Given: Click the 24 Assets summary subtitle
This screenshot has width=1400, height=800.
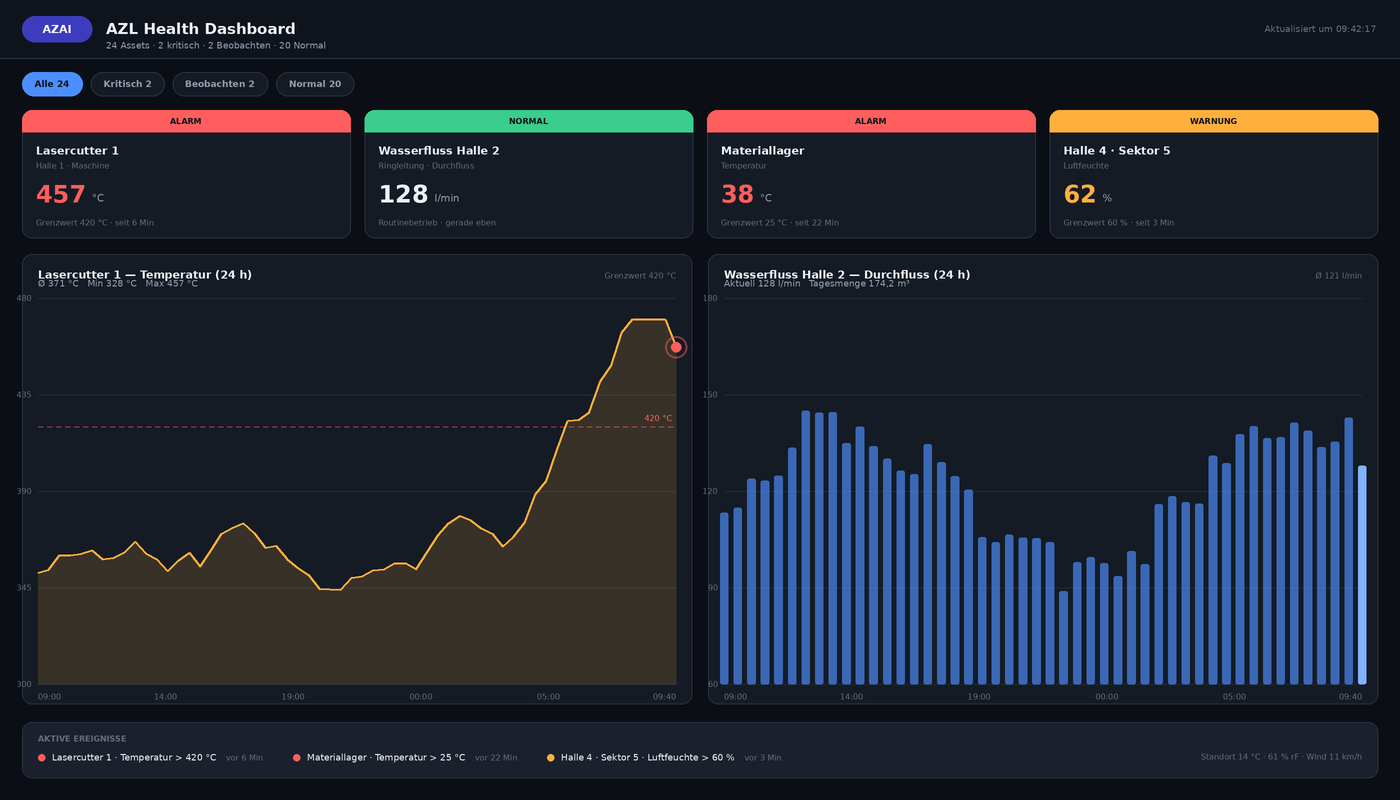Looking at the screenshot, I should coord(216,46).
